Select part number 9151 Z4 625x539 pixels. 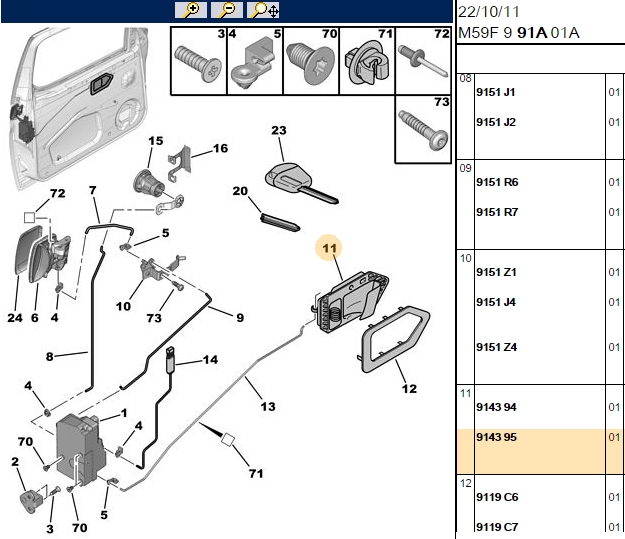point(496,347)
